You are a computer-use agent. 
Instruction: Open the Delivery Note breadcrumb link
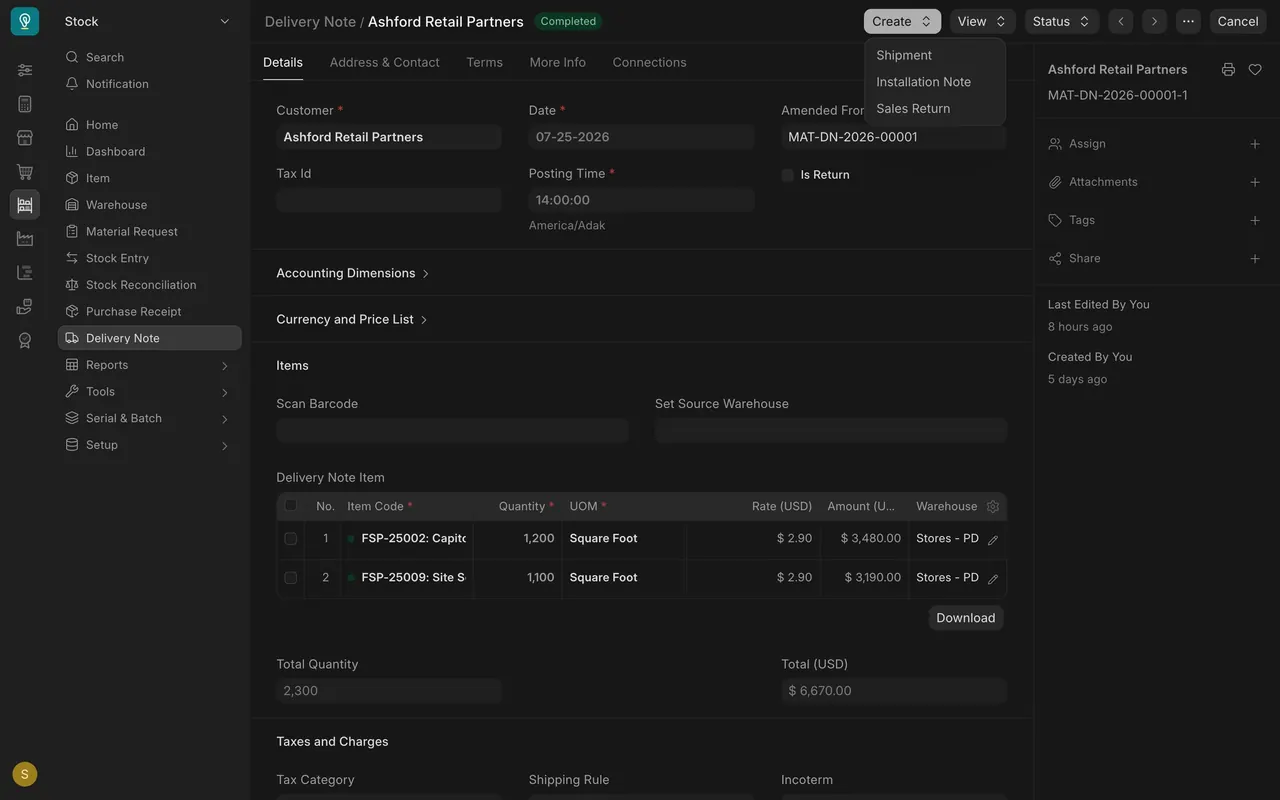[x=310, y=21]
